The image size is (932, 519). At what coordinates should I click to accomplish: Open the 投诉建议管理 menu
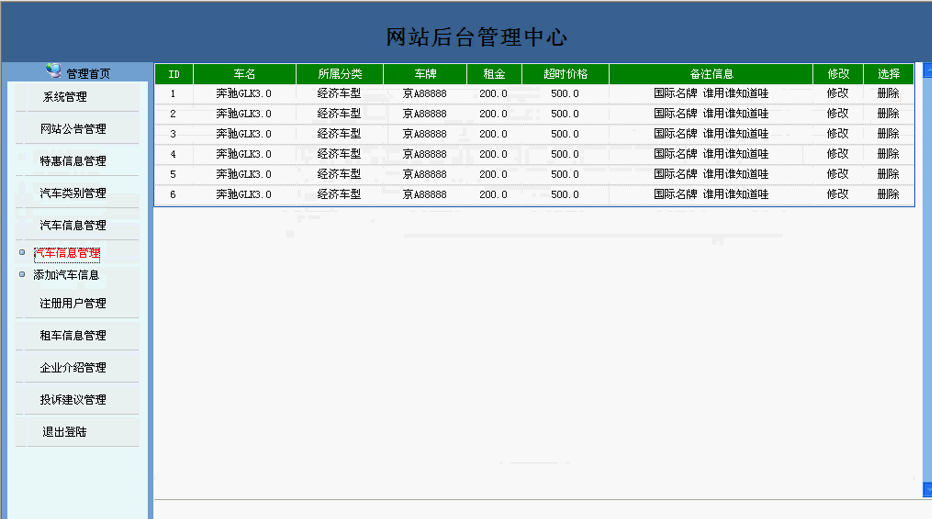[73, 400]
